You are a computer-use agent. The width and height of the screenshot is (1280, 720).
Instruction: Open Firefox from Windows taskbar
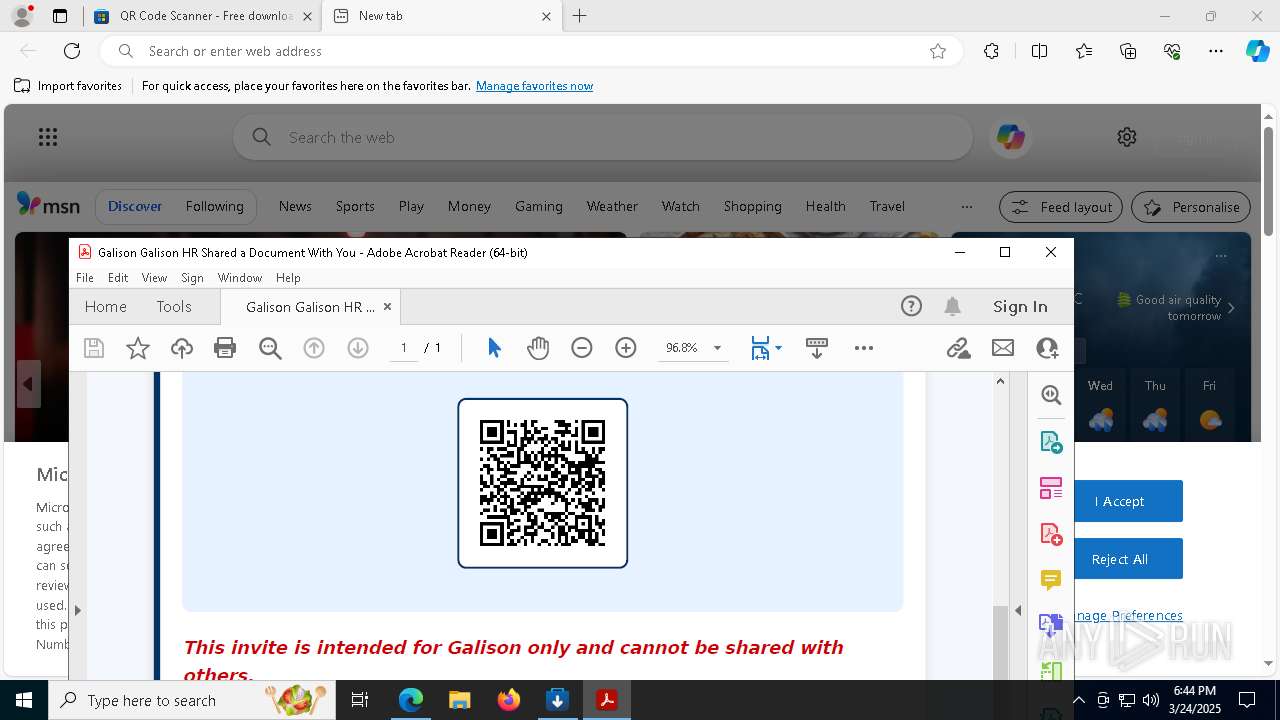coord(509,700)
